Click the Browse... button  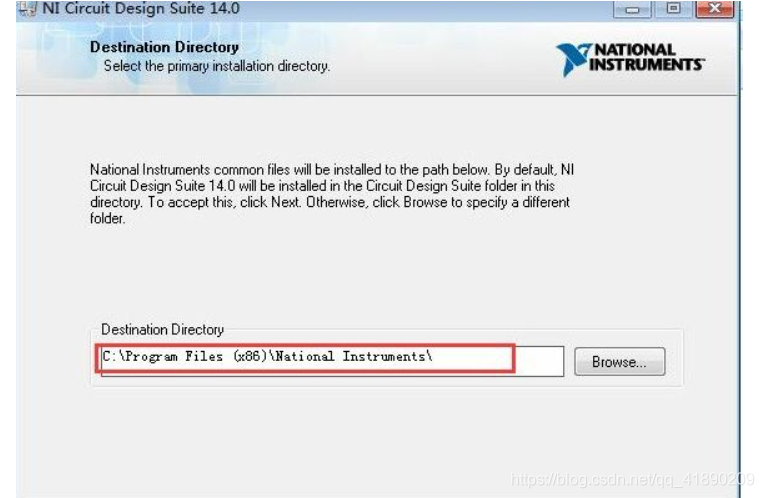tap(619, 362)
